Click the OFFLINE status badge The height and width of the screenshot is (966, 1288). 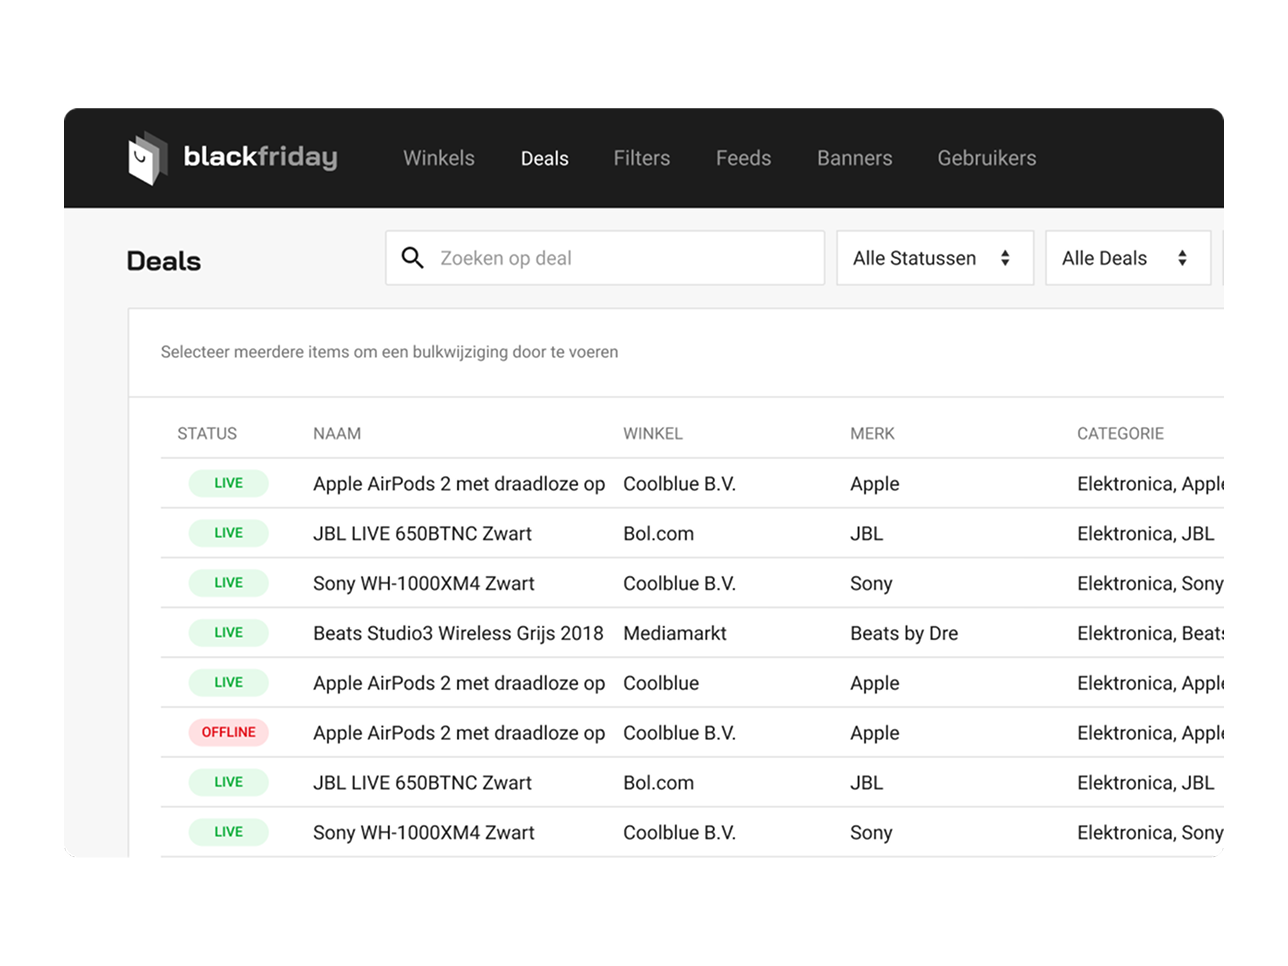tap(229, 732)
